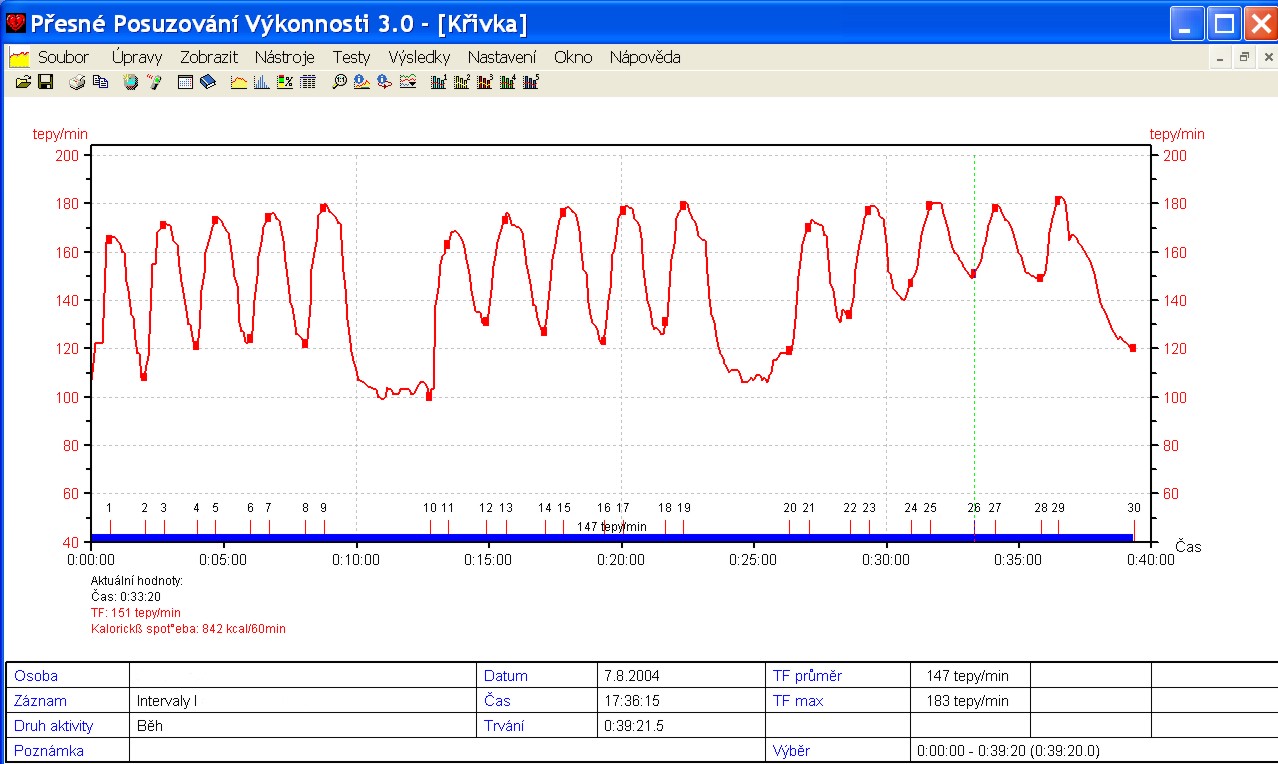This screenshot has height=764, width=1278.
Task: Click the open folder toolbar icon
Action: pos(23,82)
